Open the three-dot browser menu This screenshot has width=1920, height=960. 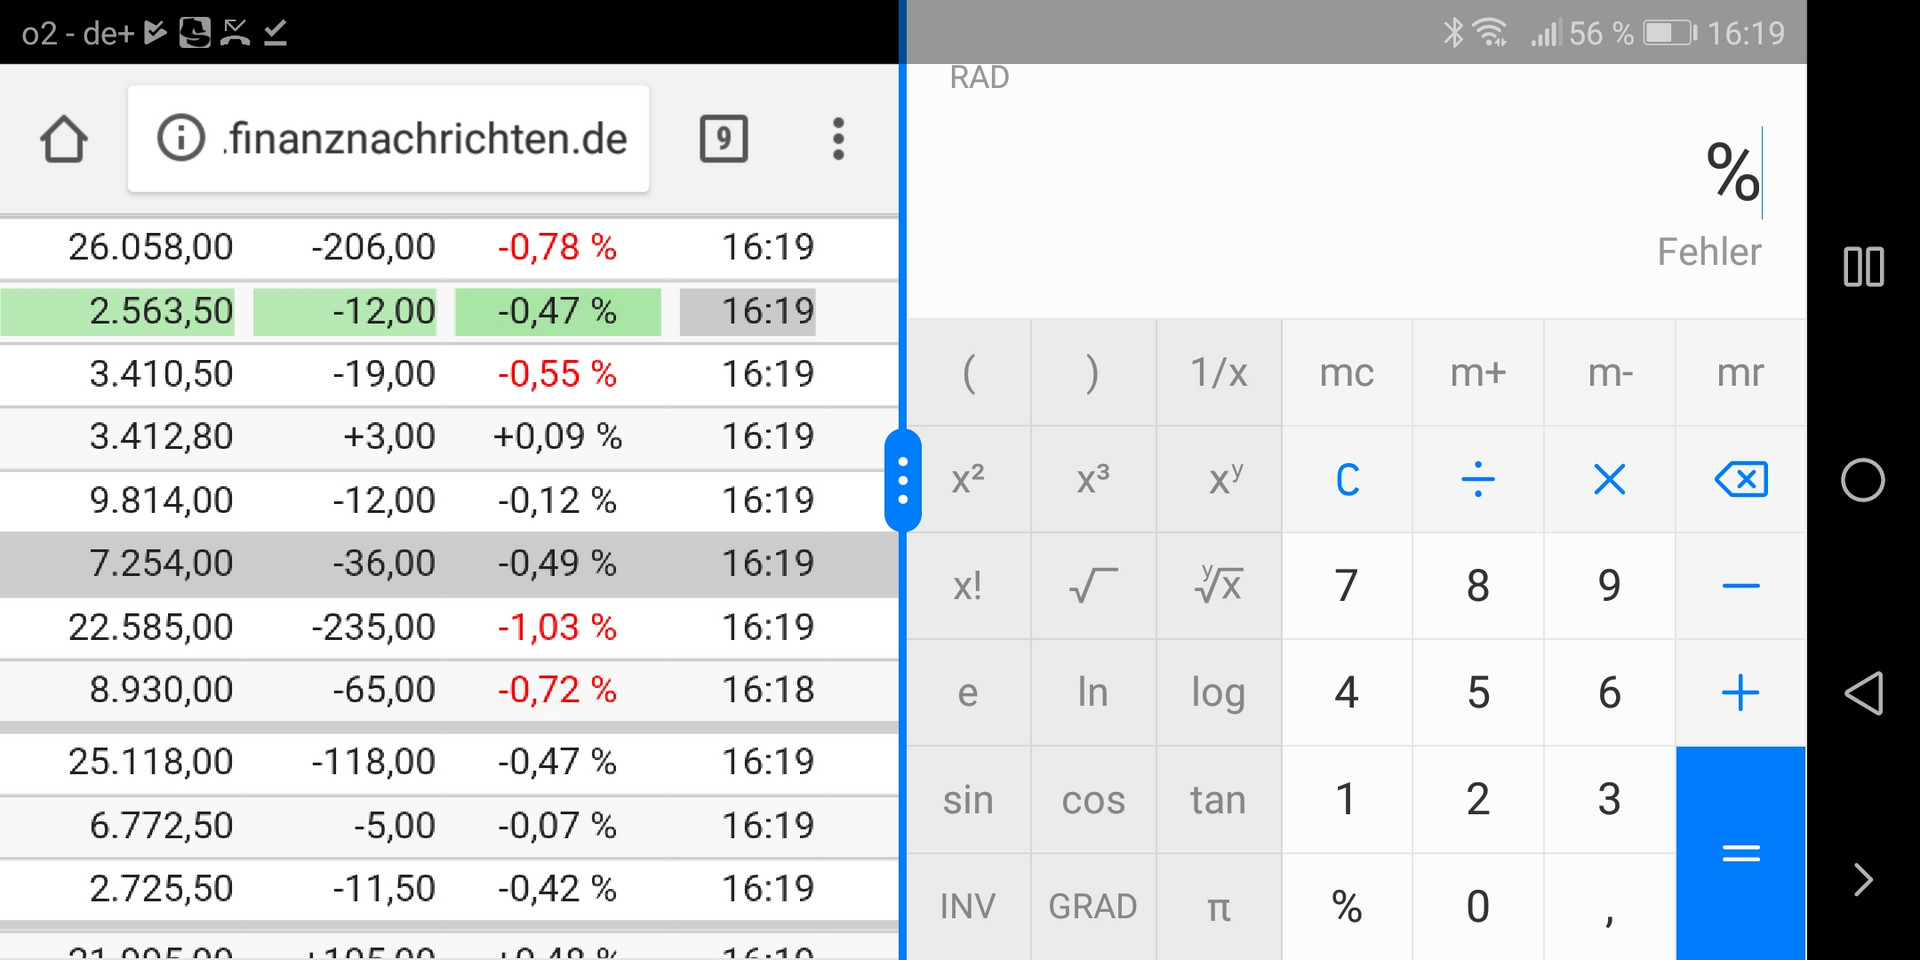[838, 139]
